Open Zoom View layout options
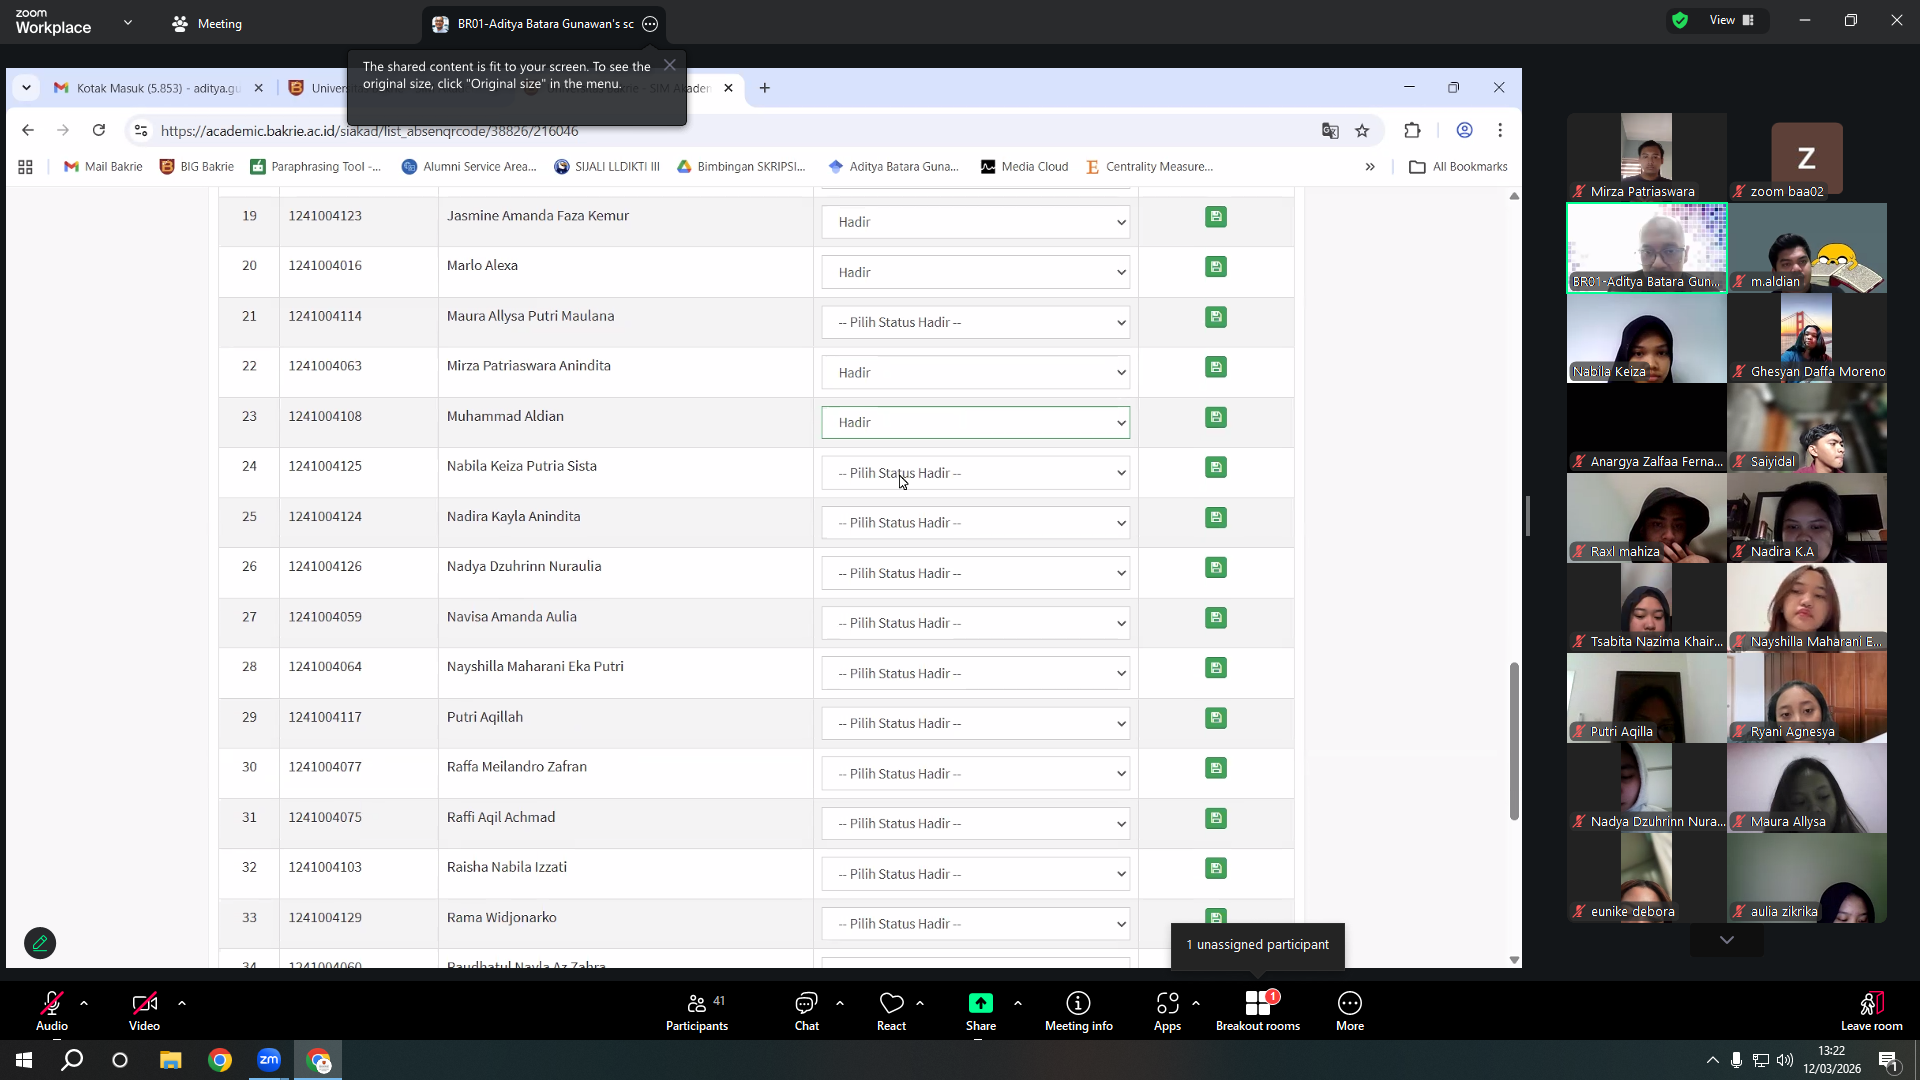This screenshot has width=1920, height=1080. (x=1734, y=20)
